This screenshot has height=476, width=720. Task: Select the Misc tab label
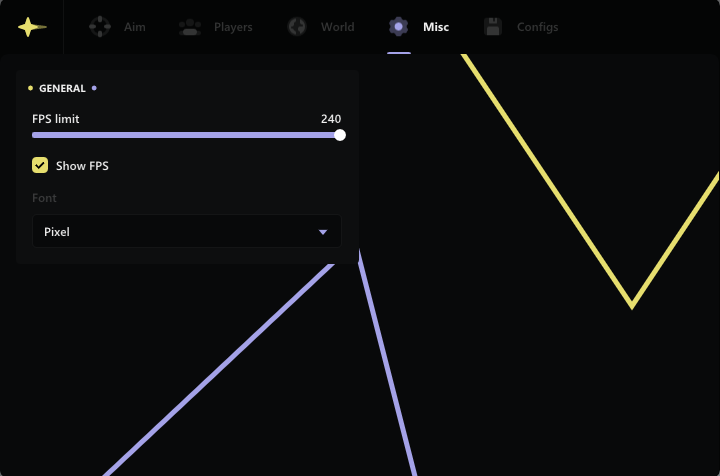(x=436, y=27)
